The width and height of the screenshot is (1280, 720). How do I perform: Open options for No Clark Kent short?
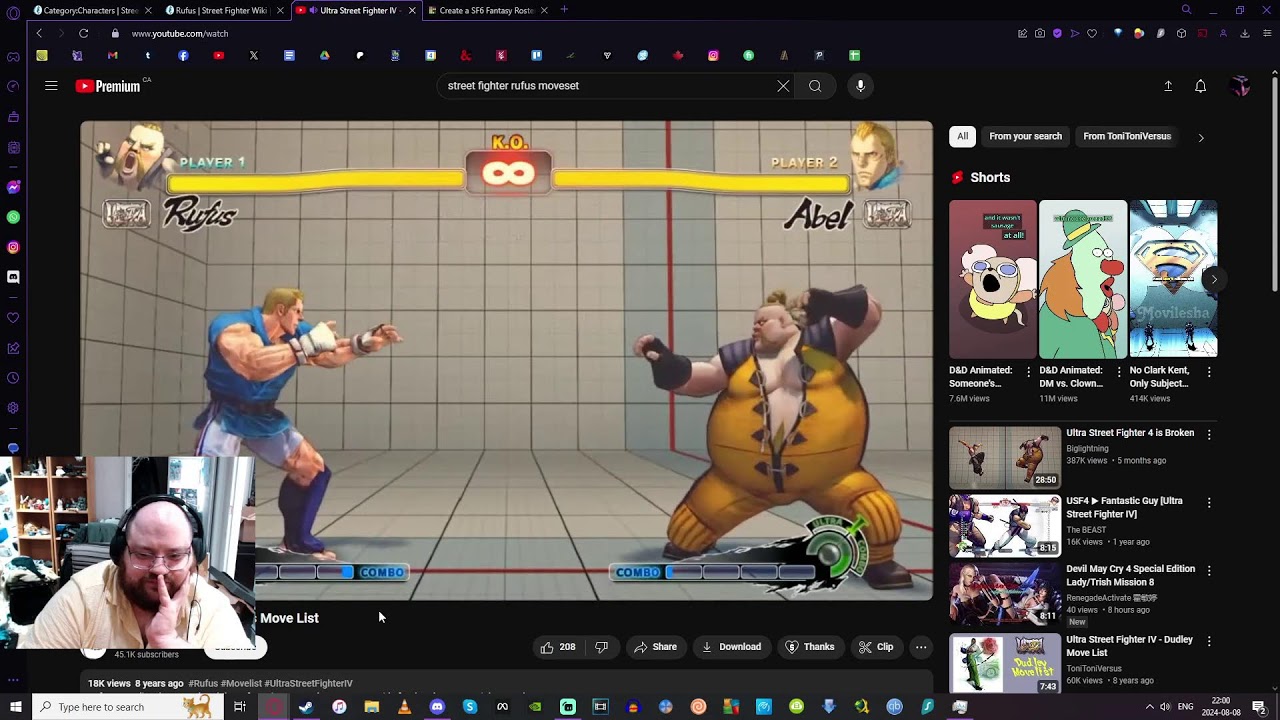pyautogui.click(x=1209, y=372)
